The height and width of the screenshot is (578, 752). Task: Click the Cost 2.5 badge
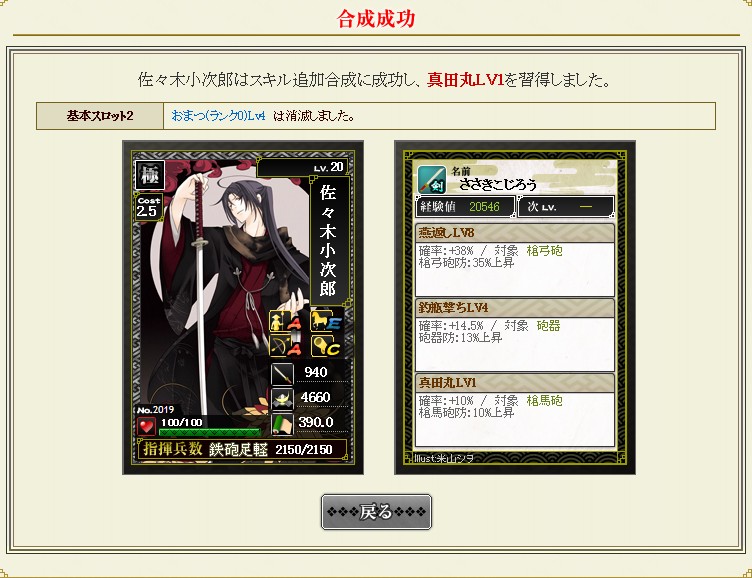tap(148, 207)
